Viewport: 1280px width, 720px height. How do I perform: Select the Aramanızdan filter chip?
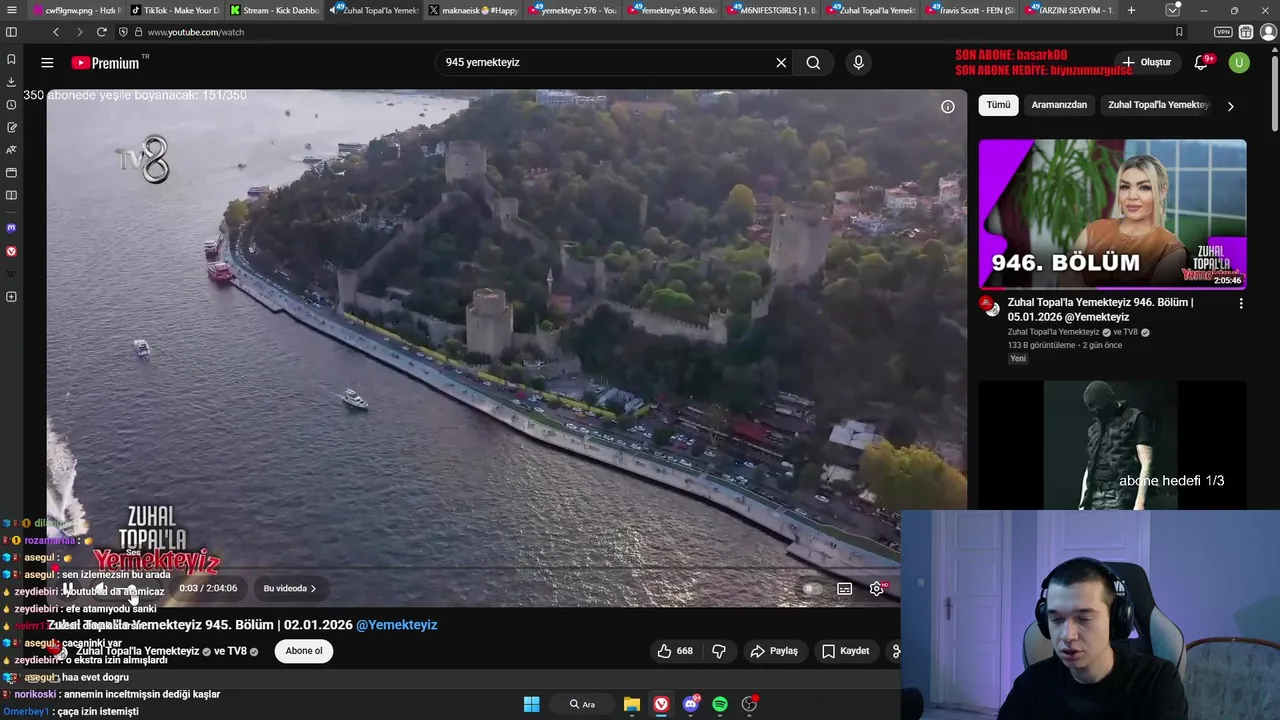pyautogui.click(x=1059, y=105)
